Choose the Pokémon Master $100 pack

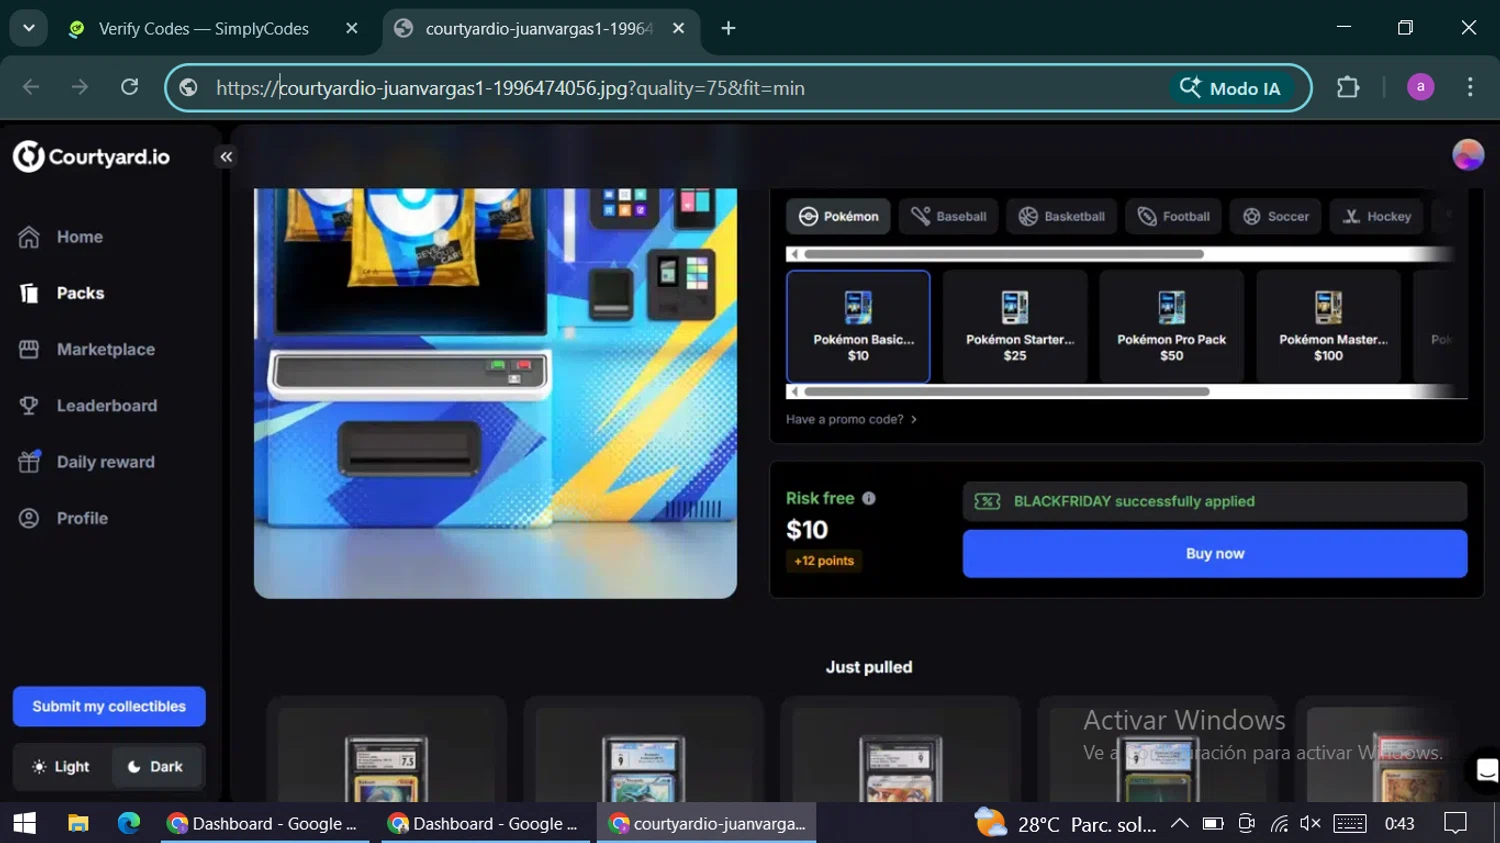coord(1328,326)
